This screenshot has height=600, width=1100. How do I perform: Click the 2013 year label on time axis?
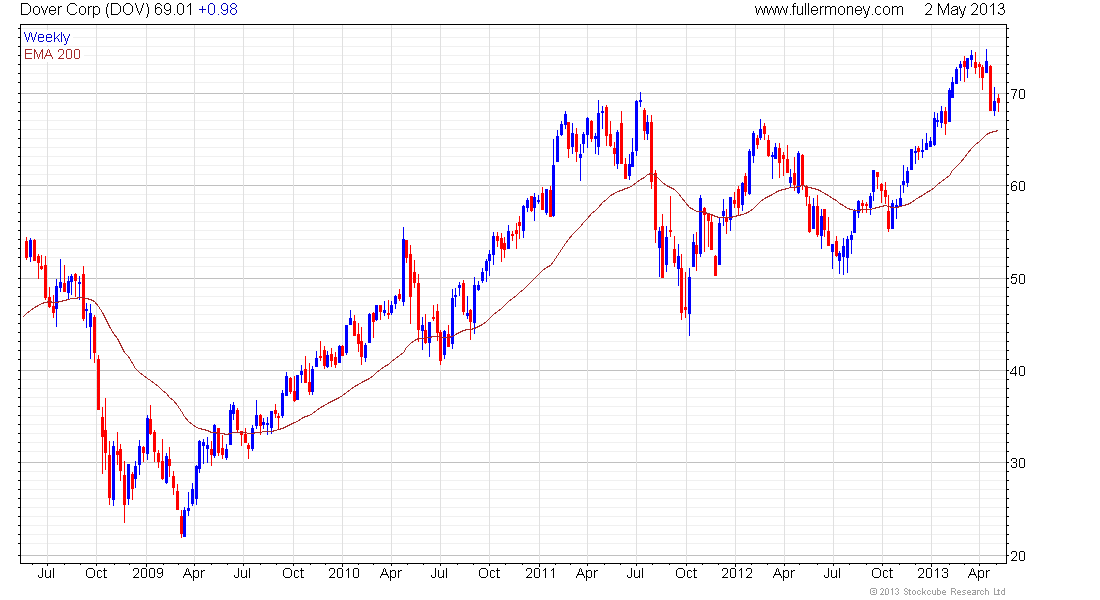933,573
